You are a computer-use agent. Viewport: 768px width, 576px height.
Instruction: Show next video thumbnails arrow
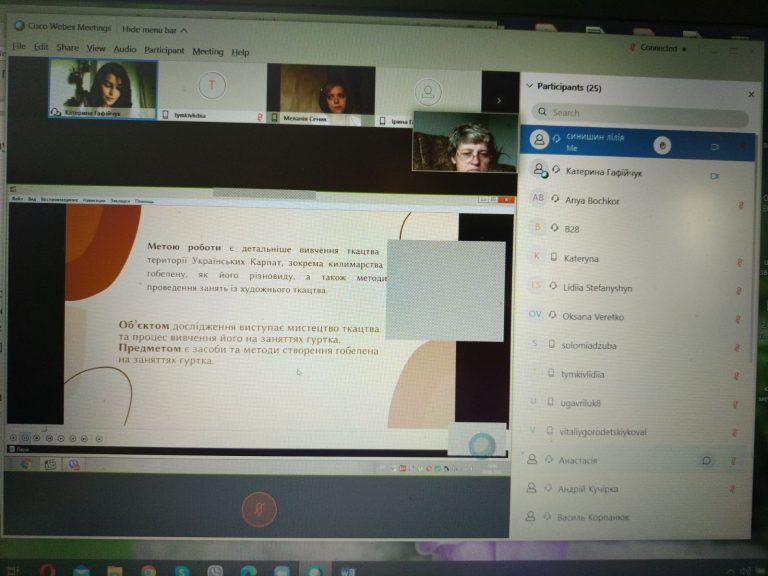point(499,100)
